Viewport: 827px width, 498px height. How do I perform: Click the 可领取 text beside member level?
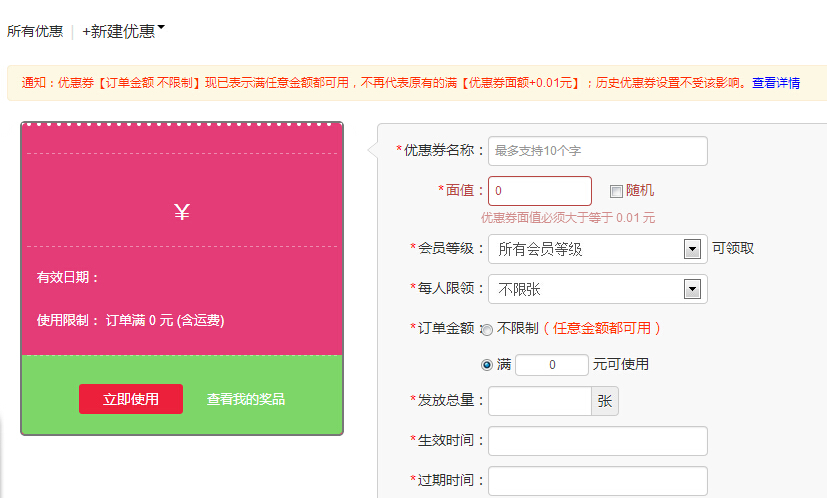click(733, 248)
